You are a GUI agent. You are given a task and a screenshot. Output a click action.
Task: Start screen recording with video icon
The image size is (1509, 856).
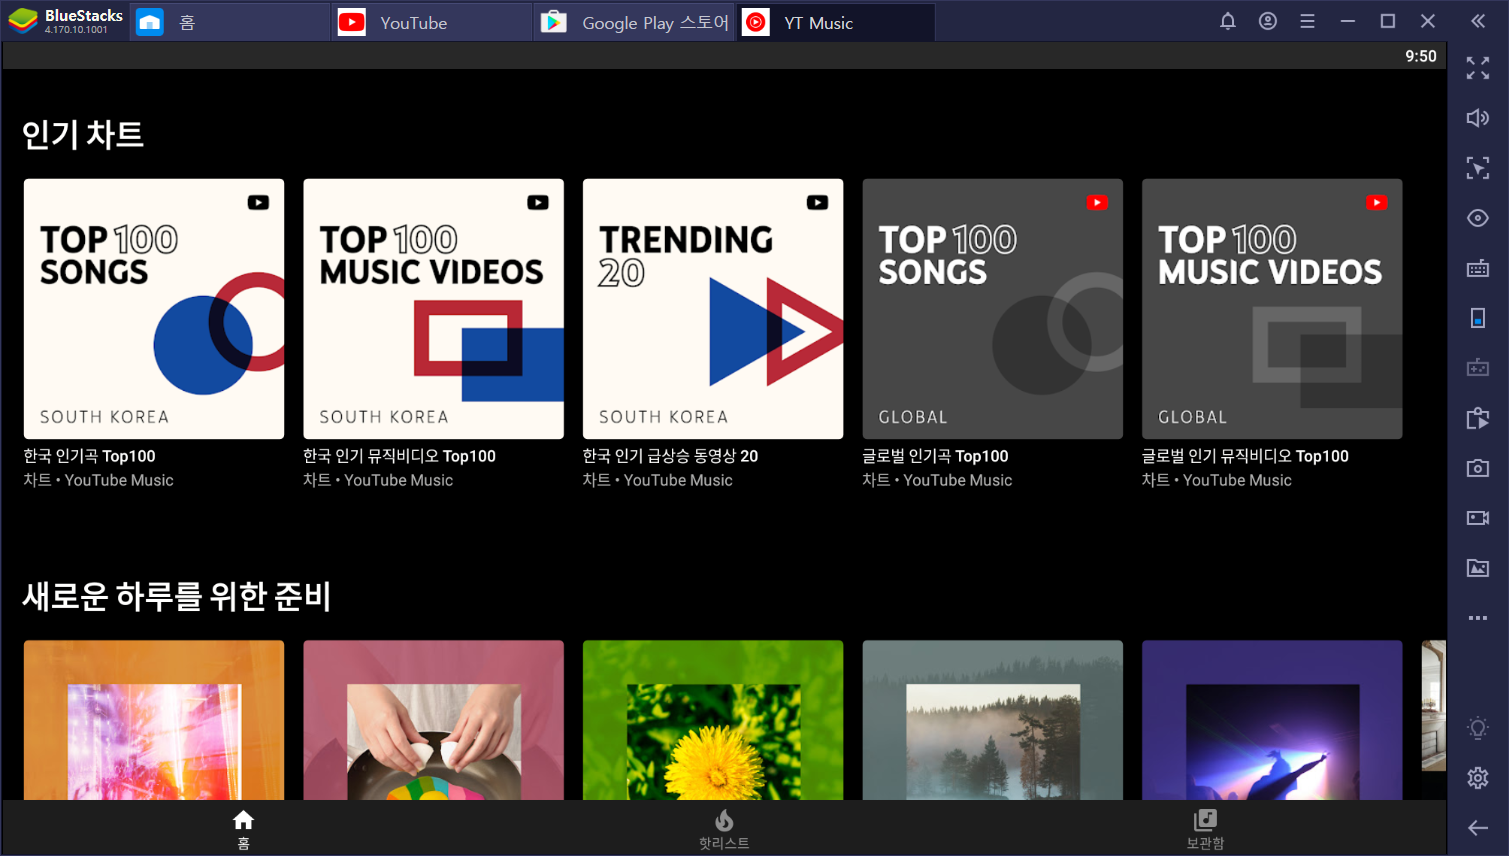(x=1478, y=518)
